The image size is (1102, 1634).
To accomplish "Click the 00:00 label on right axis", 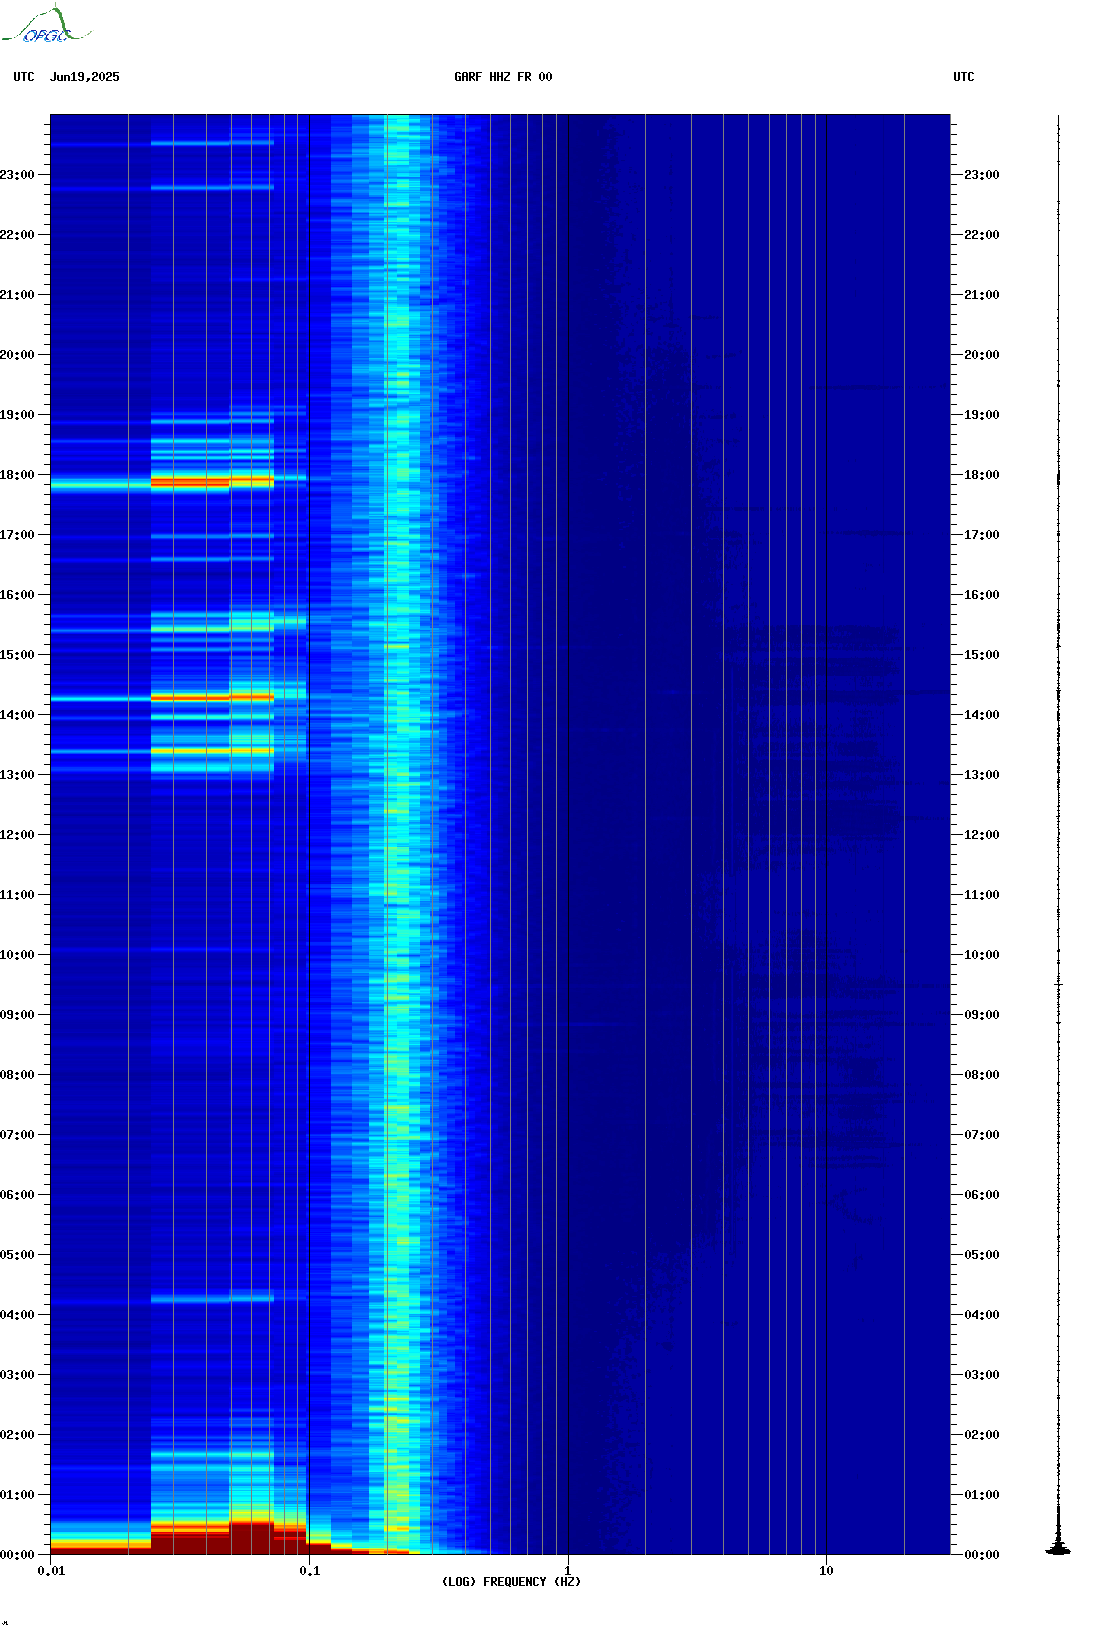I will (982, 1555).
